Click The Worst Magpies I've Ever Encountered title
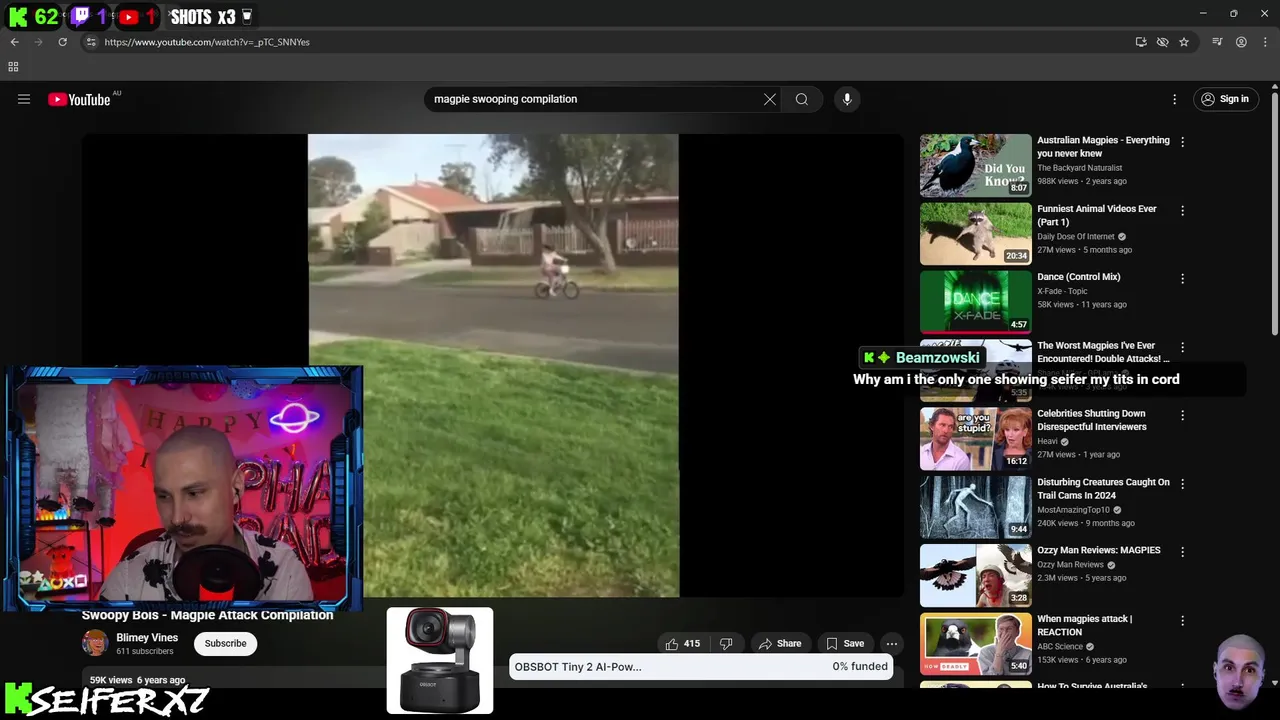The height and width of the screenshot is (720, 1280). [1103, 352]
